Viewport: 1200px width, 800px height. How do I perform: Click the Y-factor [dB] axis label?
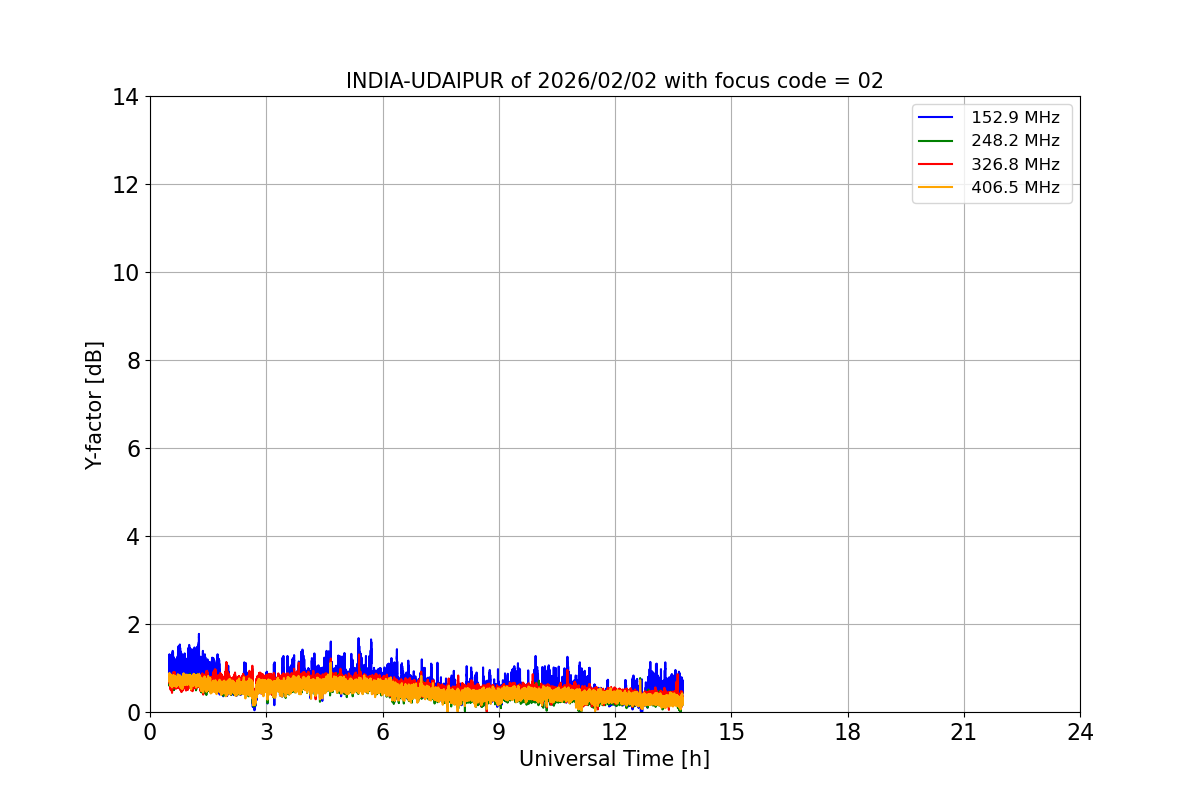click(x=94, y=405)
